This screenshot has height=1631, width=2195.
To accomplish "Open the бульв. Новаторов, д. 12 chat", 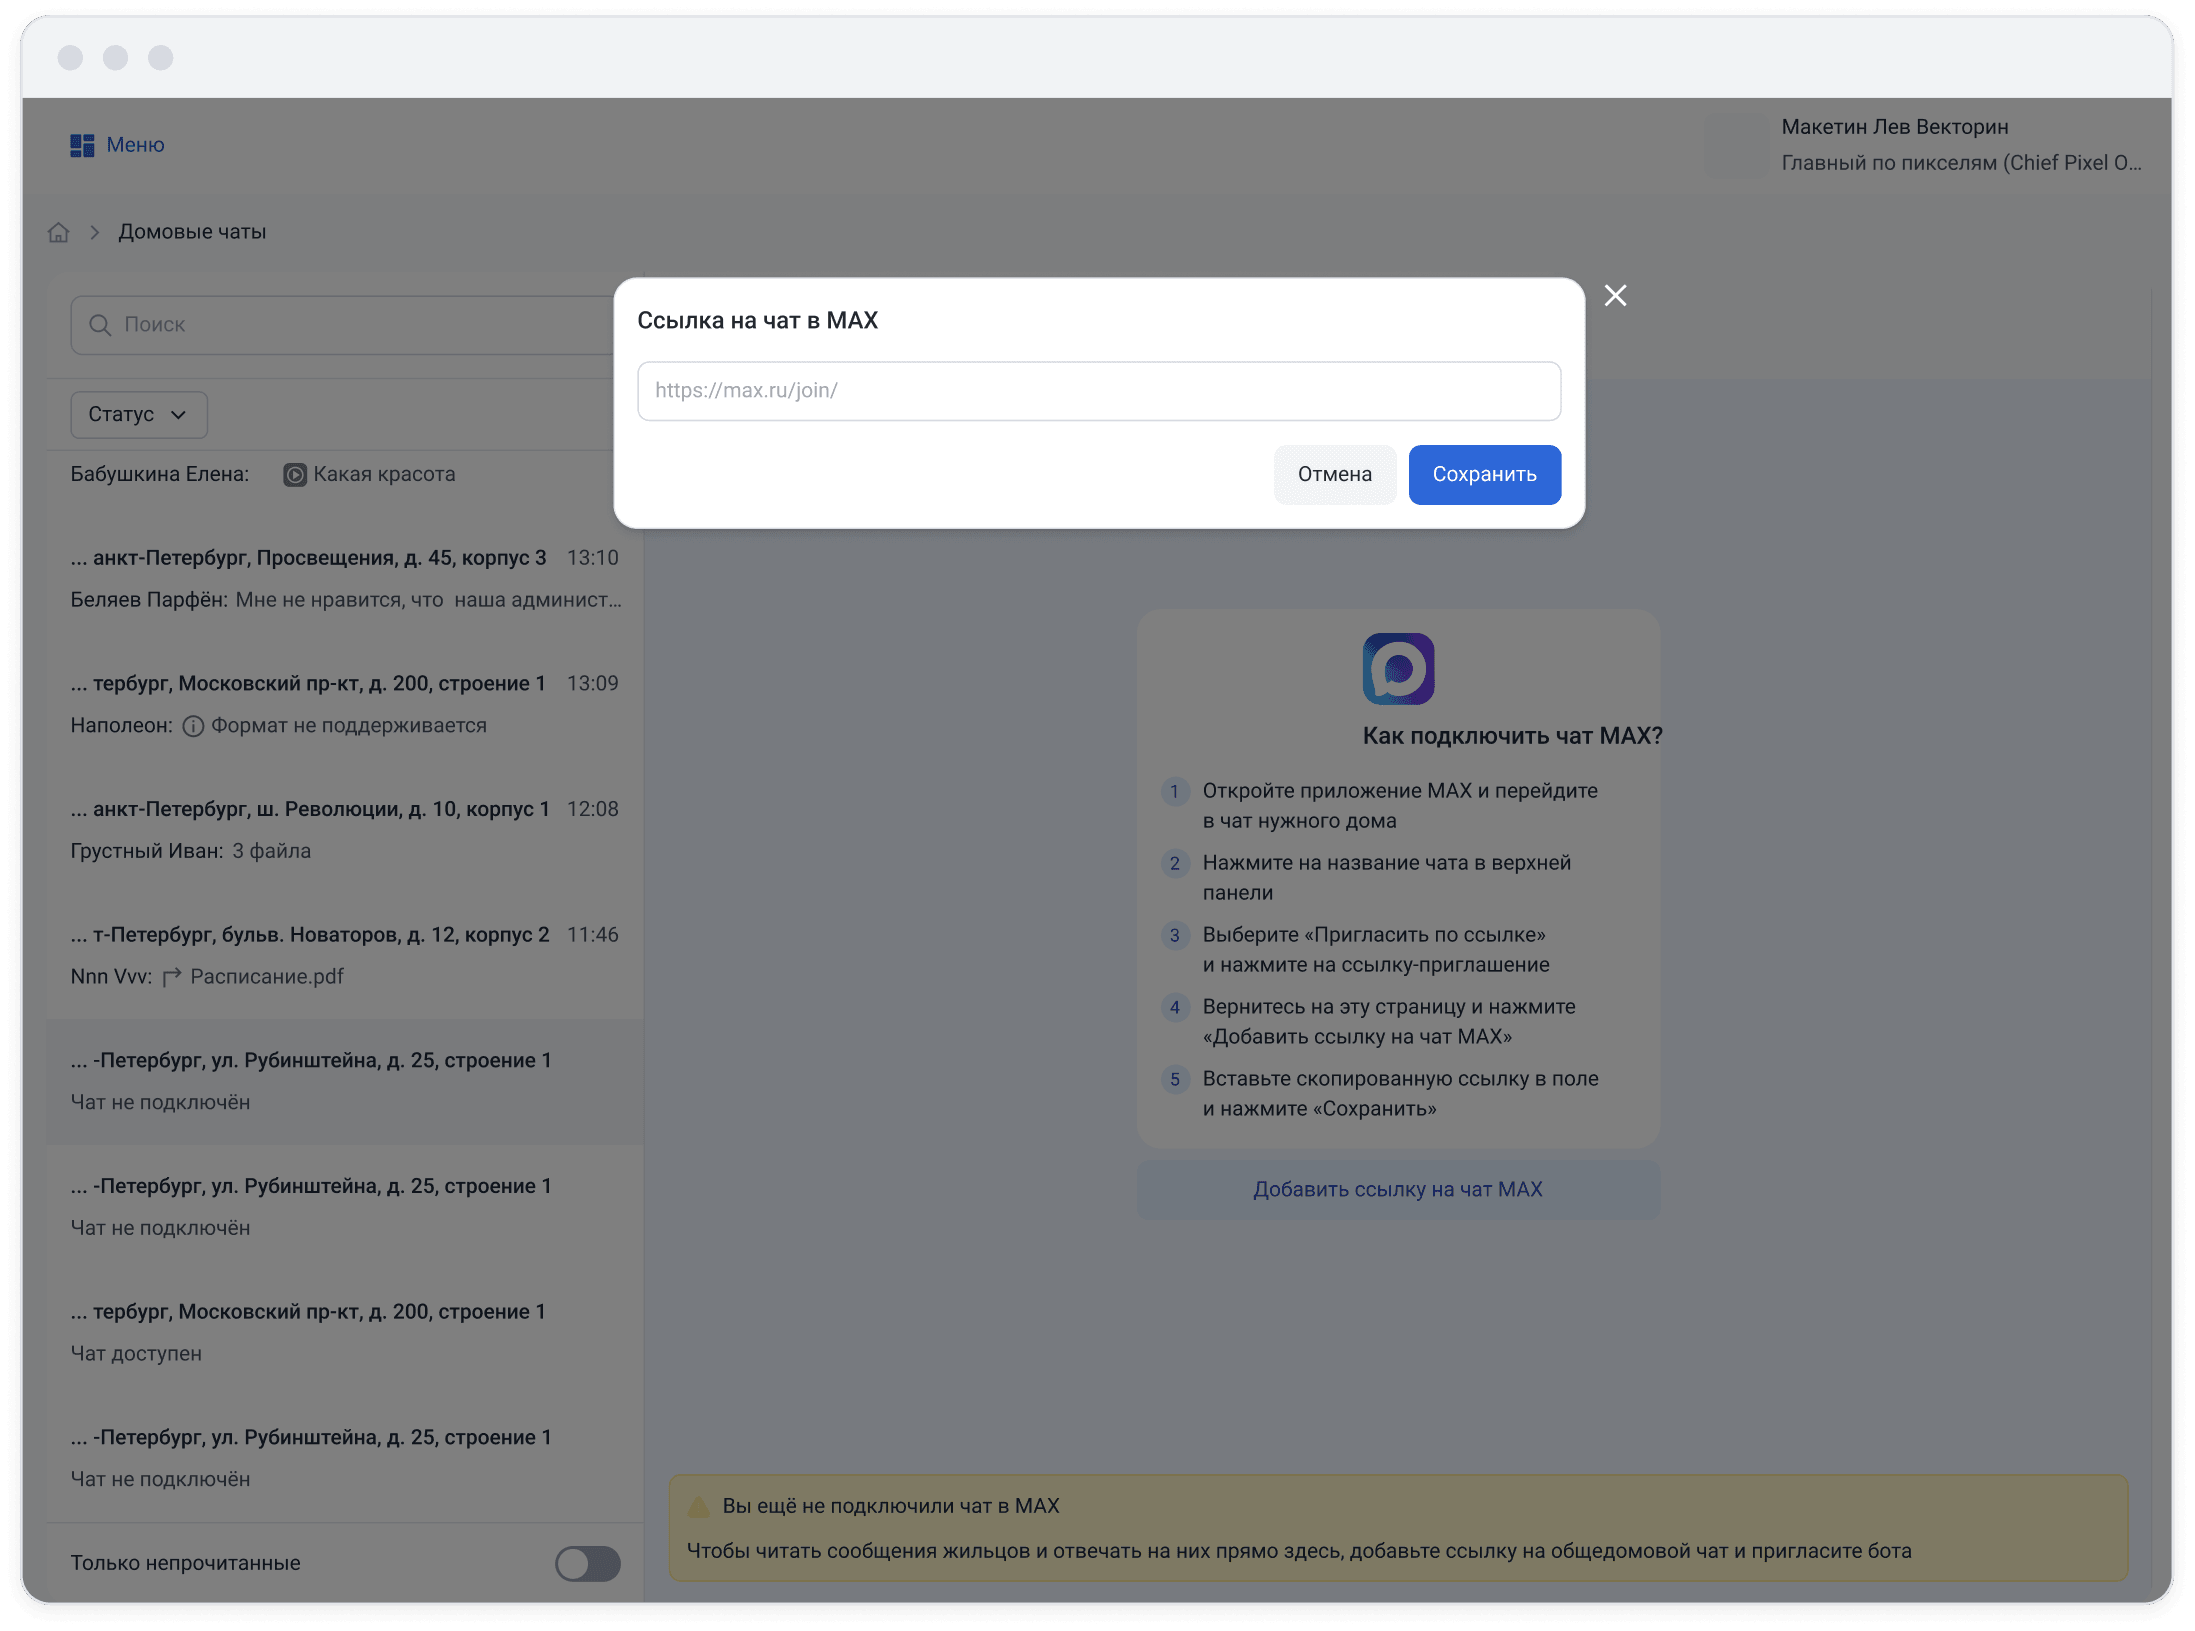I will click(x=345, y=956).
